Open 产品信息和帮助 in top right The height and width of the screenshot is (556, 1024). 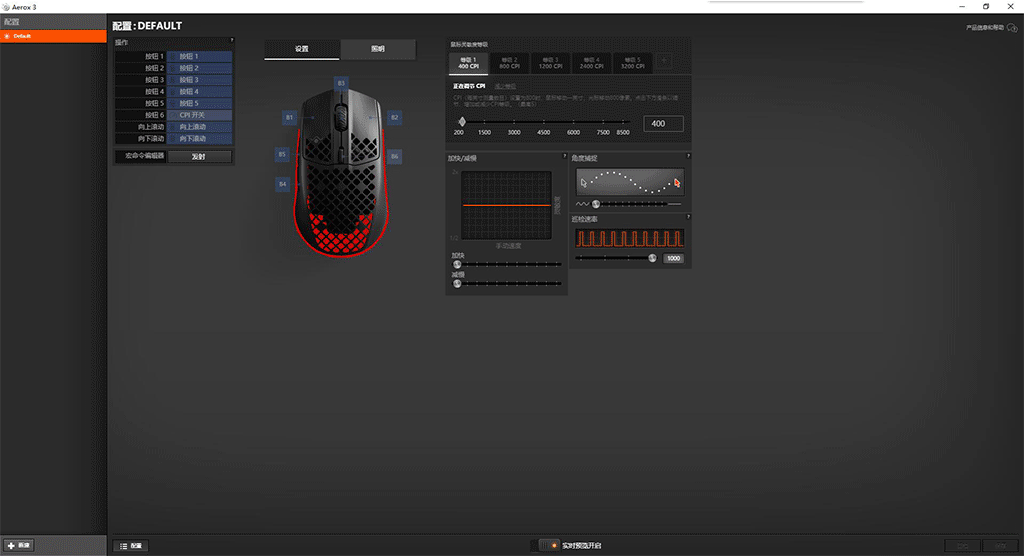(991, 27)
